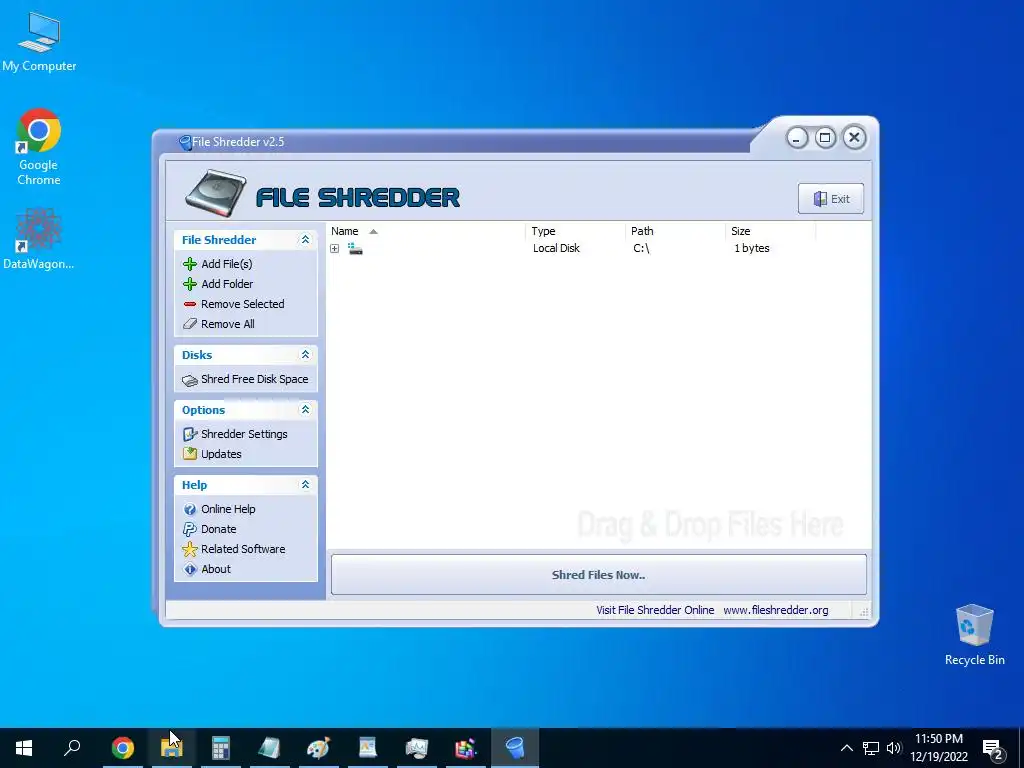Click the window resize grip in status bar

click(x=863, y=612)
